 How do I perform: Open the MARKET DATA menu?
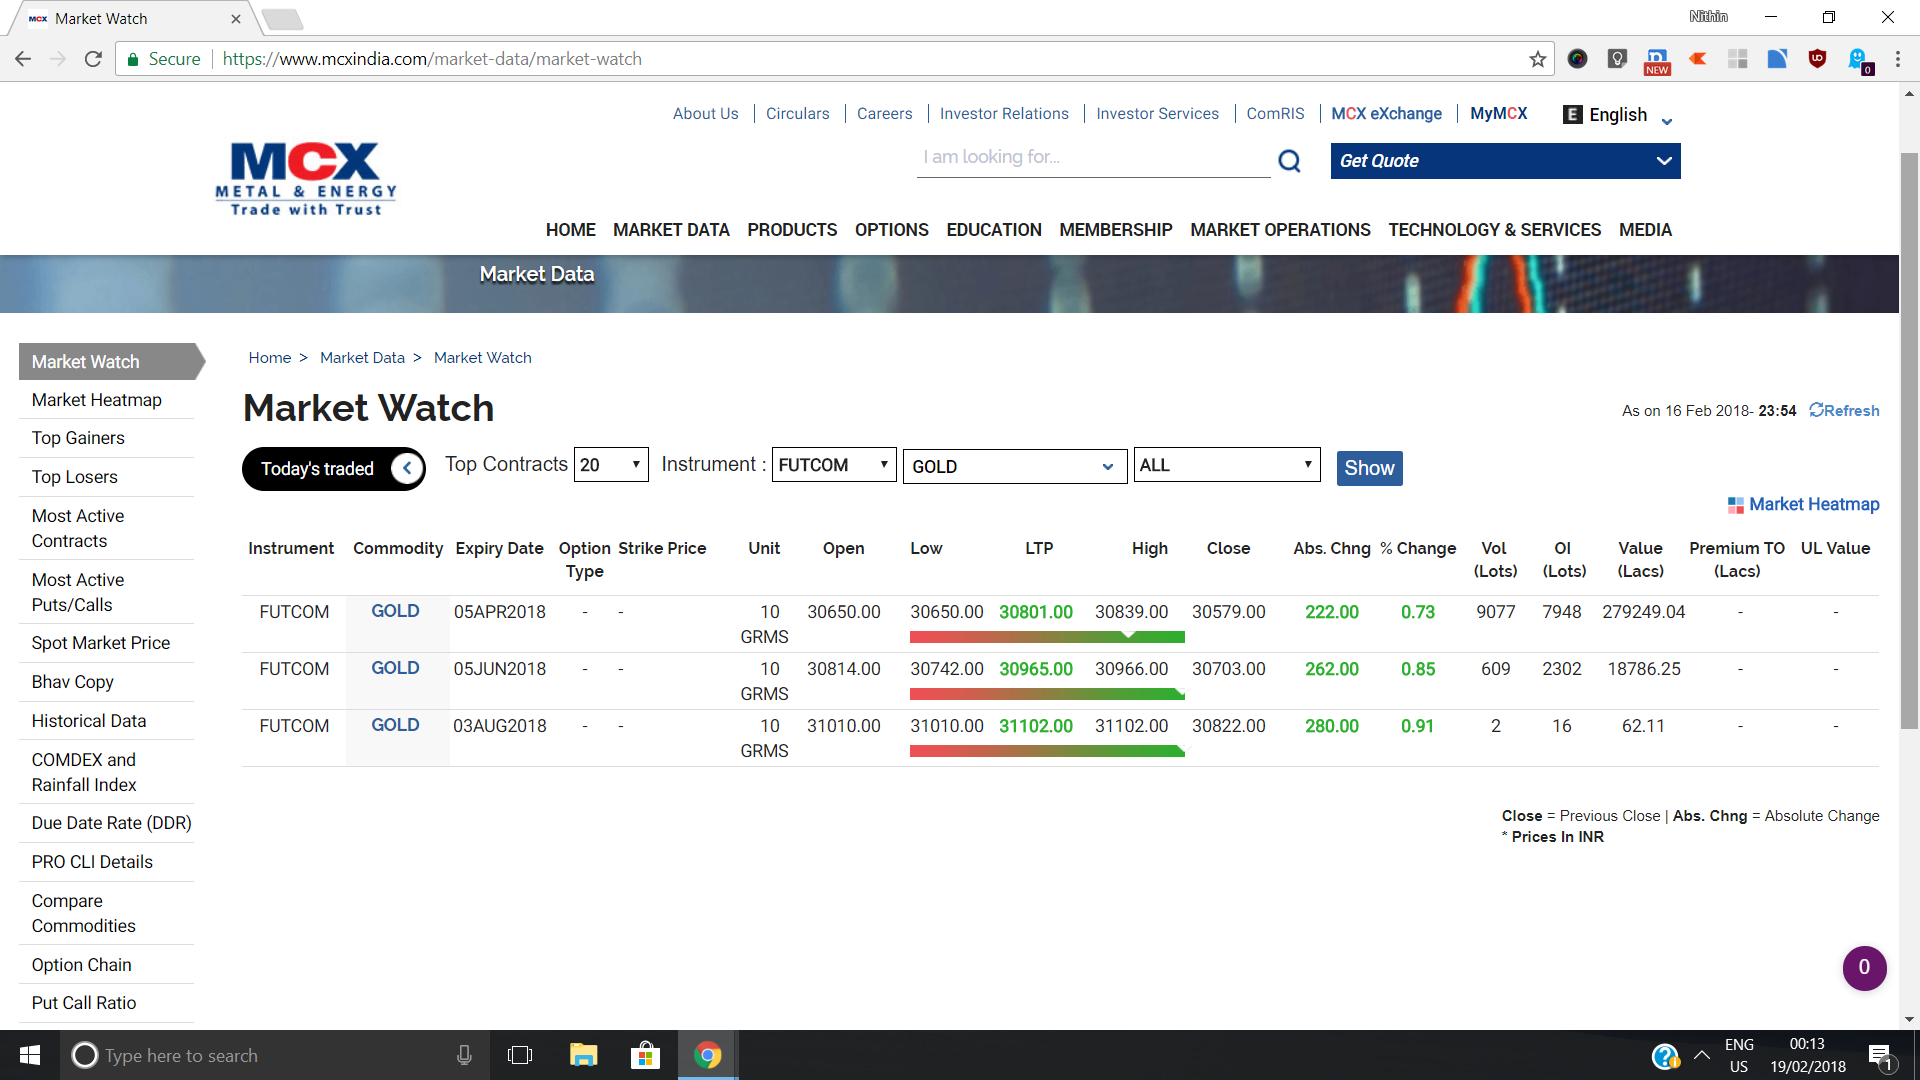671,230
